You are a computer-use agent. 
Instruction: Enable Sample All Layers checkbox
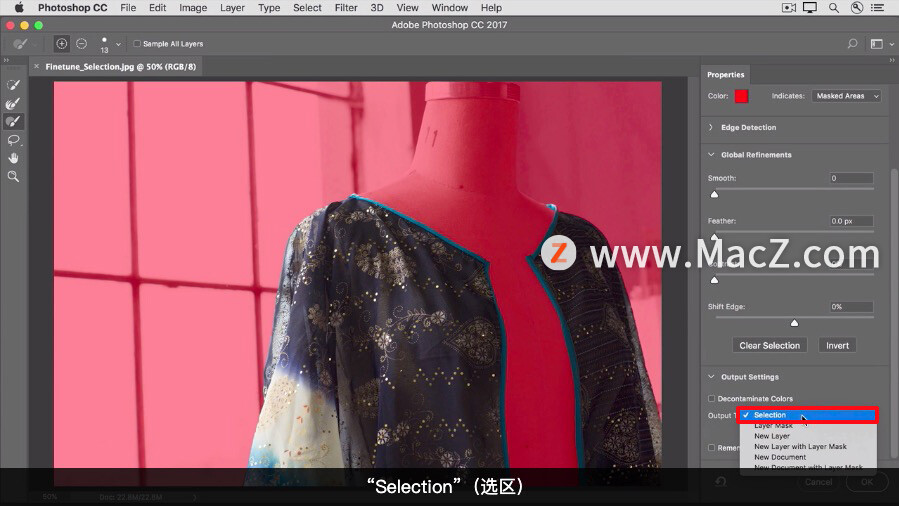(137, 44)
